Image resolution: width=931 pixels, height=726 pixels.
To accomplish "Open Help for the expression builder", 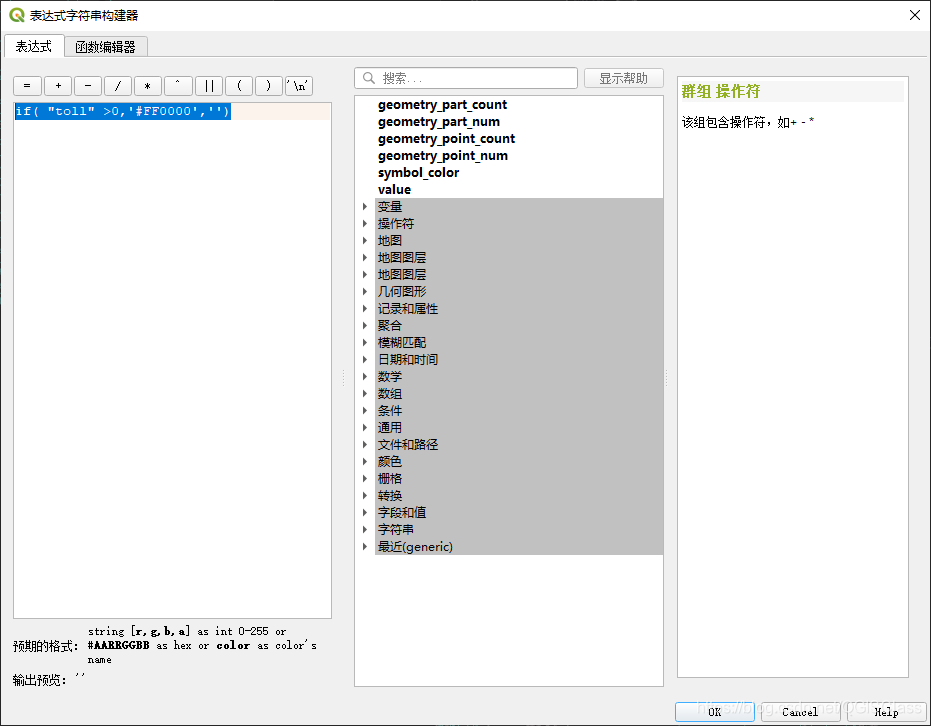I will (x=886, y=712).
